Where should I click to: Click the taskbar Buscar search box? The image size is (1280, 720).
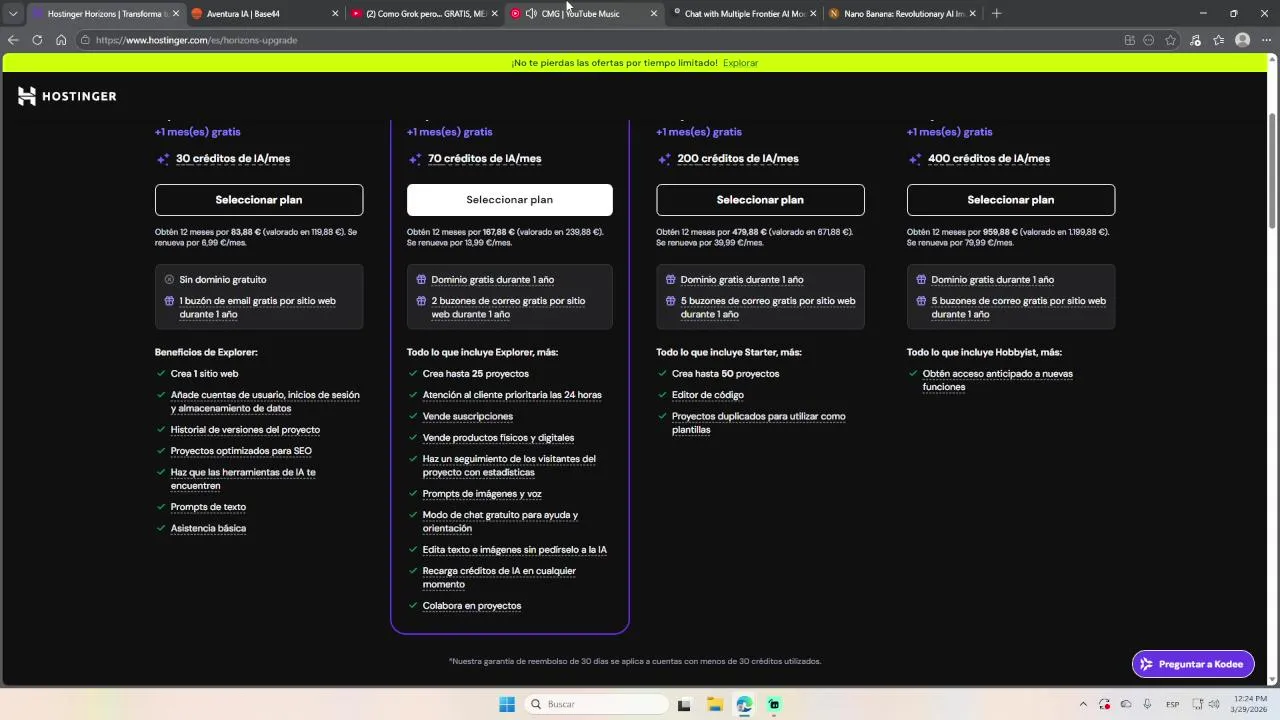[597, 704]
